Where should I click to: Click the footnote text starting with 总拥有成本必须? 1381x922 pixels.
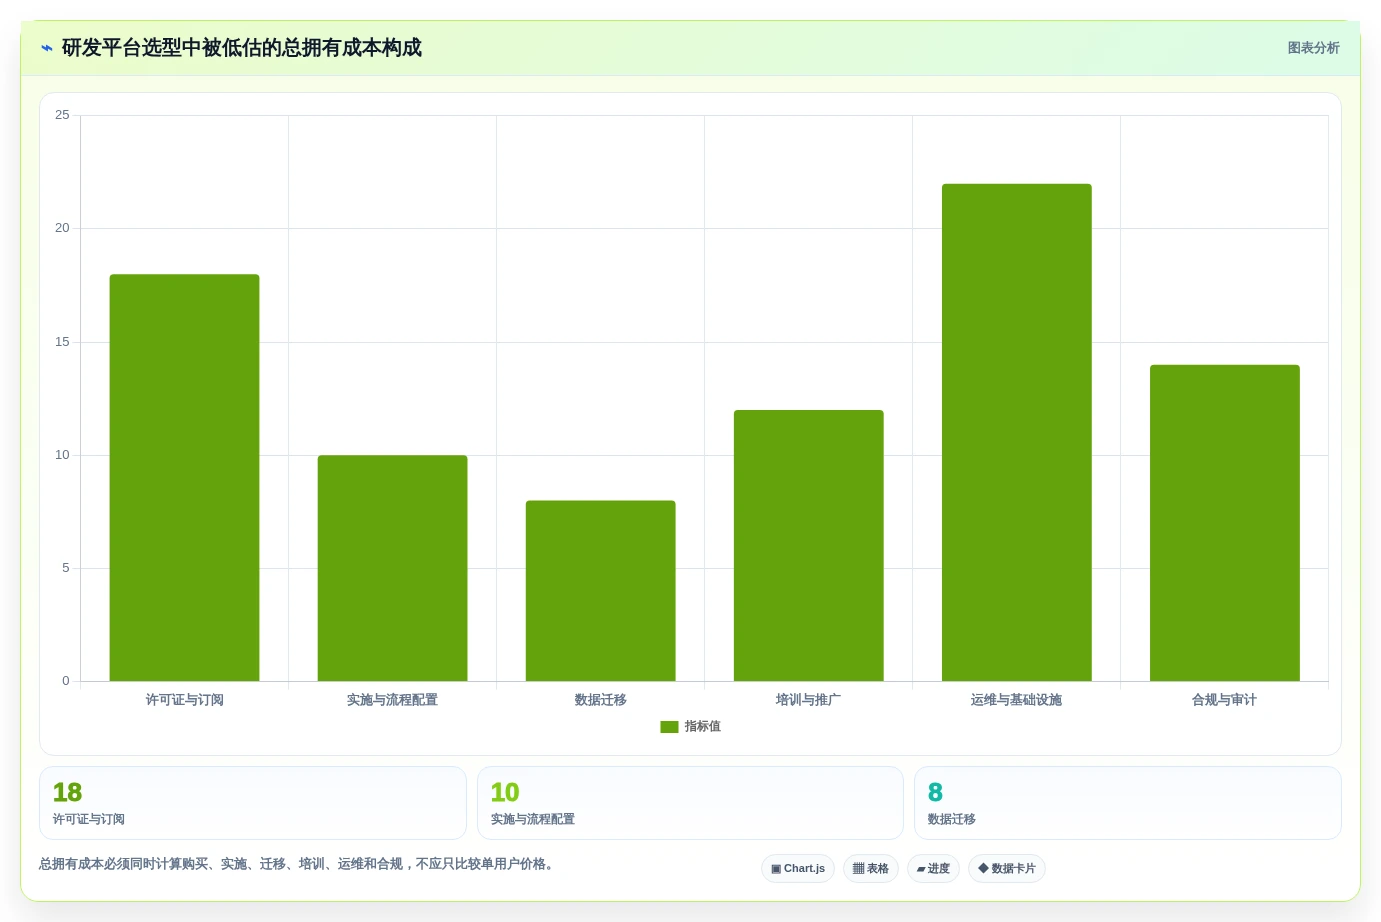[x=296, y=864]
